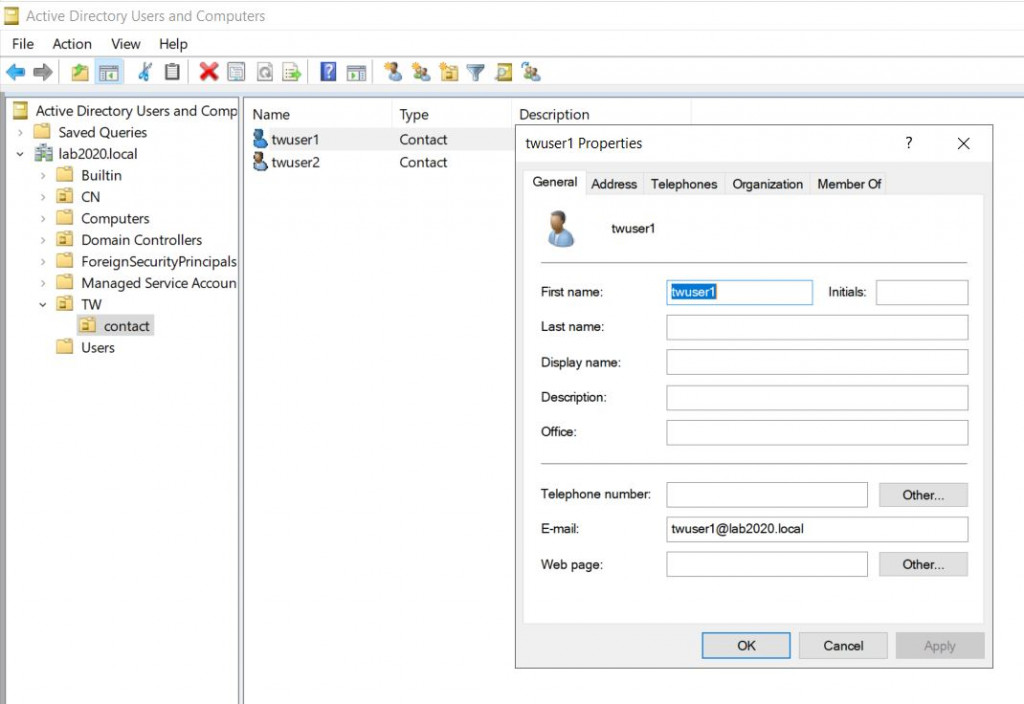
Task: Select the Users container in tree
Action: pyautogui.click(x=98, y=347)
